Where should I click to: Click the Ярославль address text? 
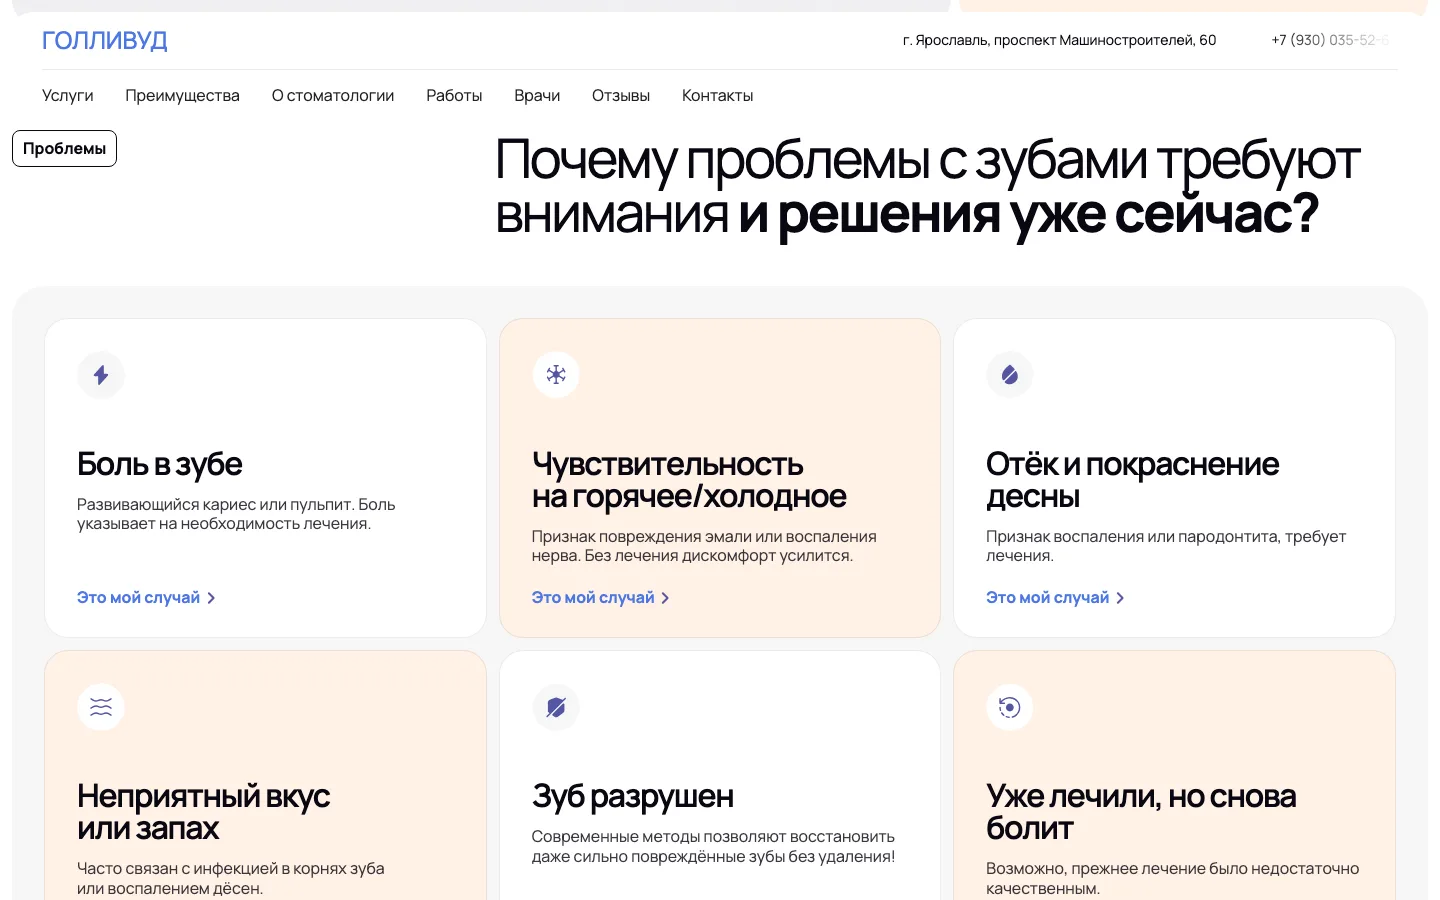point(1060,40)
